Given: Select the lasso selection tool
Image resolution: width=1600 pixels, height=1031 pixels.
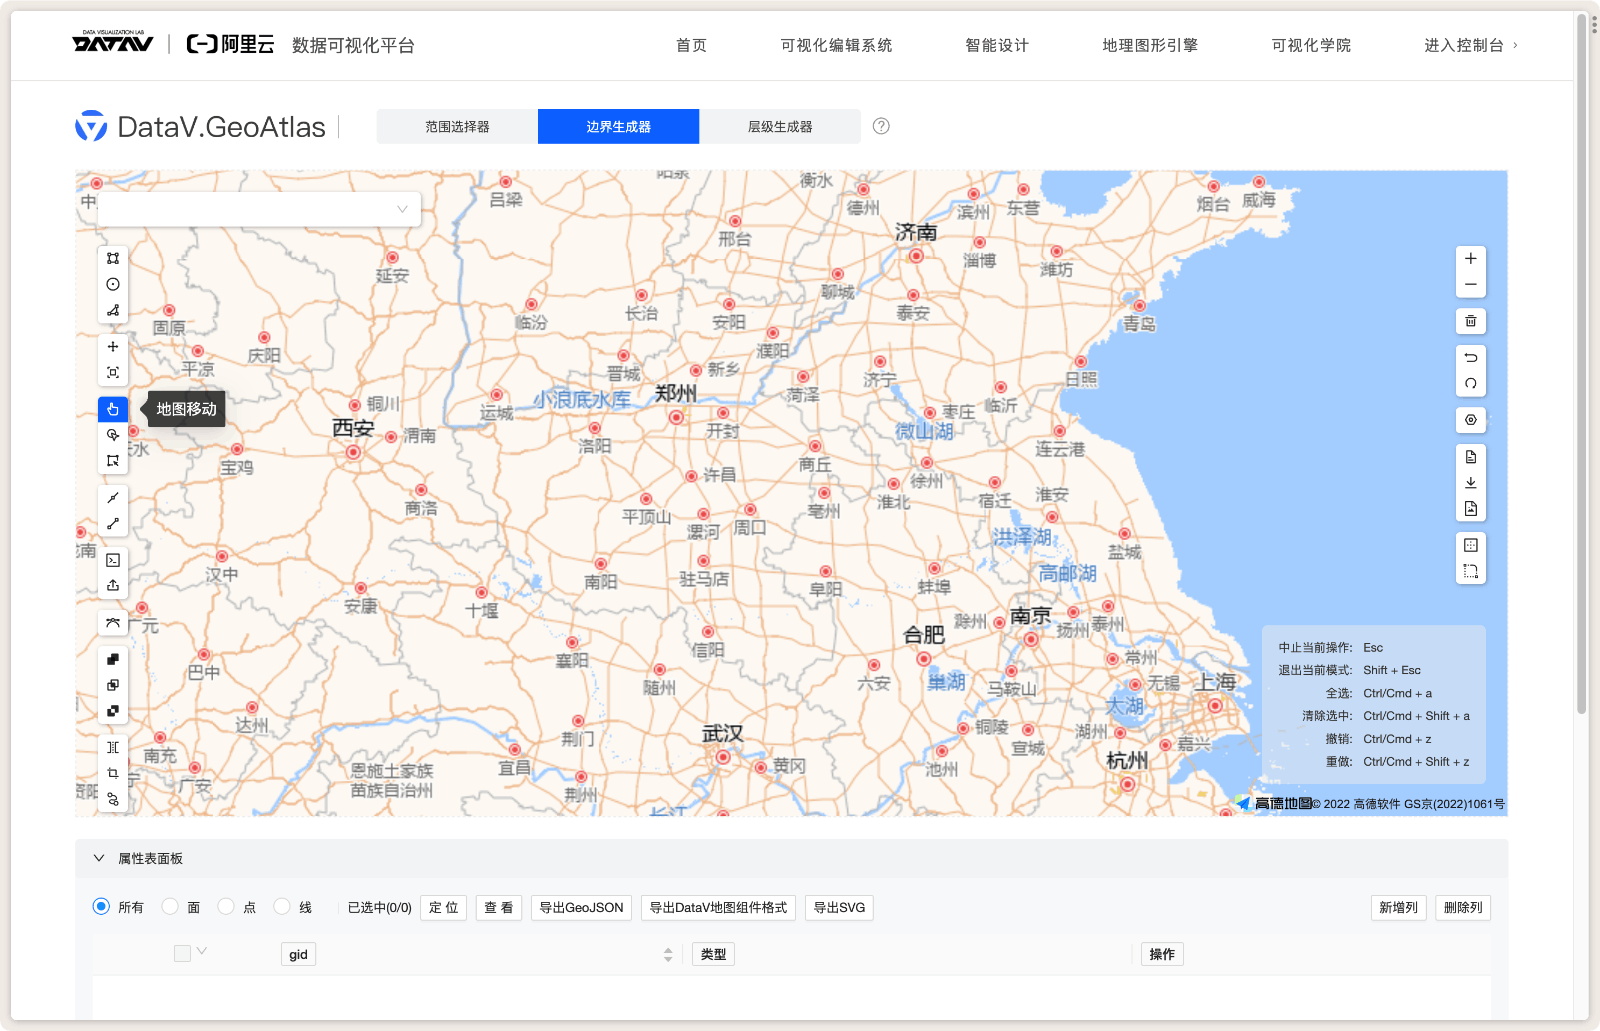Looking at the screenshot, I should (x=112, y=435).
